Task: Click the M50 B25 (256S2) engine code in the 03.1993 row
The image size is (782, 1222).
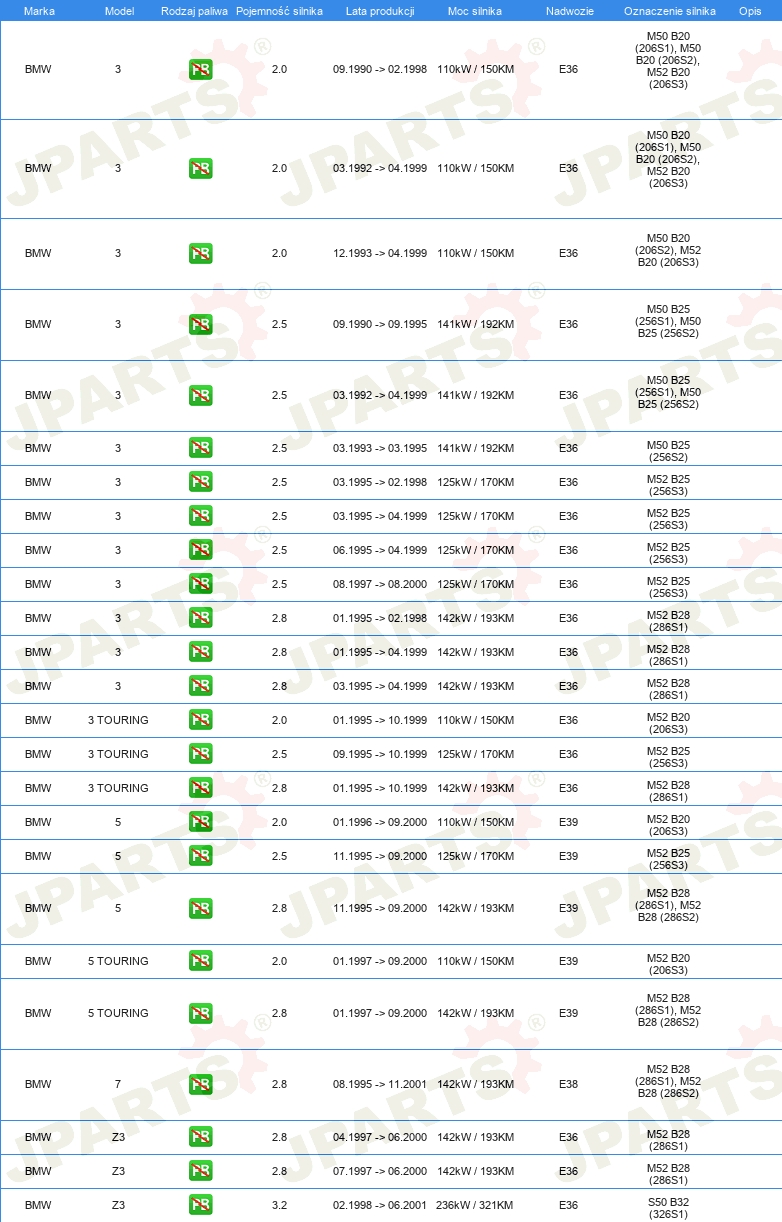Action: coord(668,451)
